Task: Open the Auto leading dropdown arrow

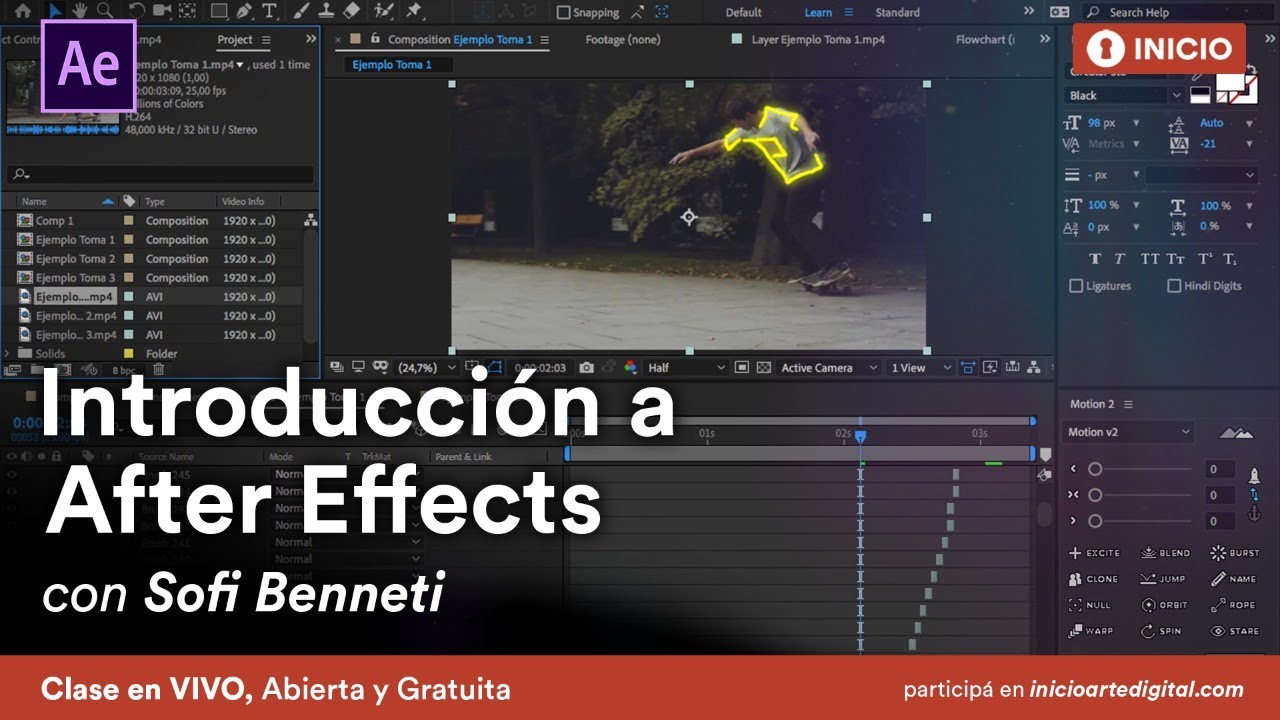Action: [x=1249, y=123]
